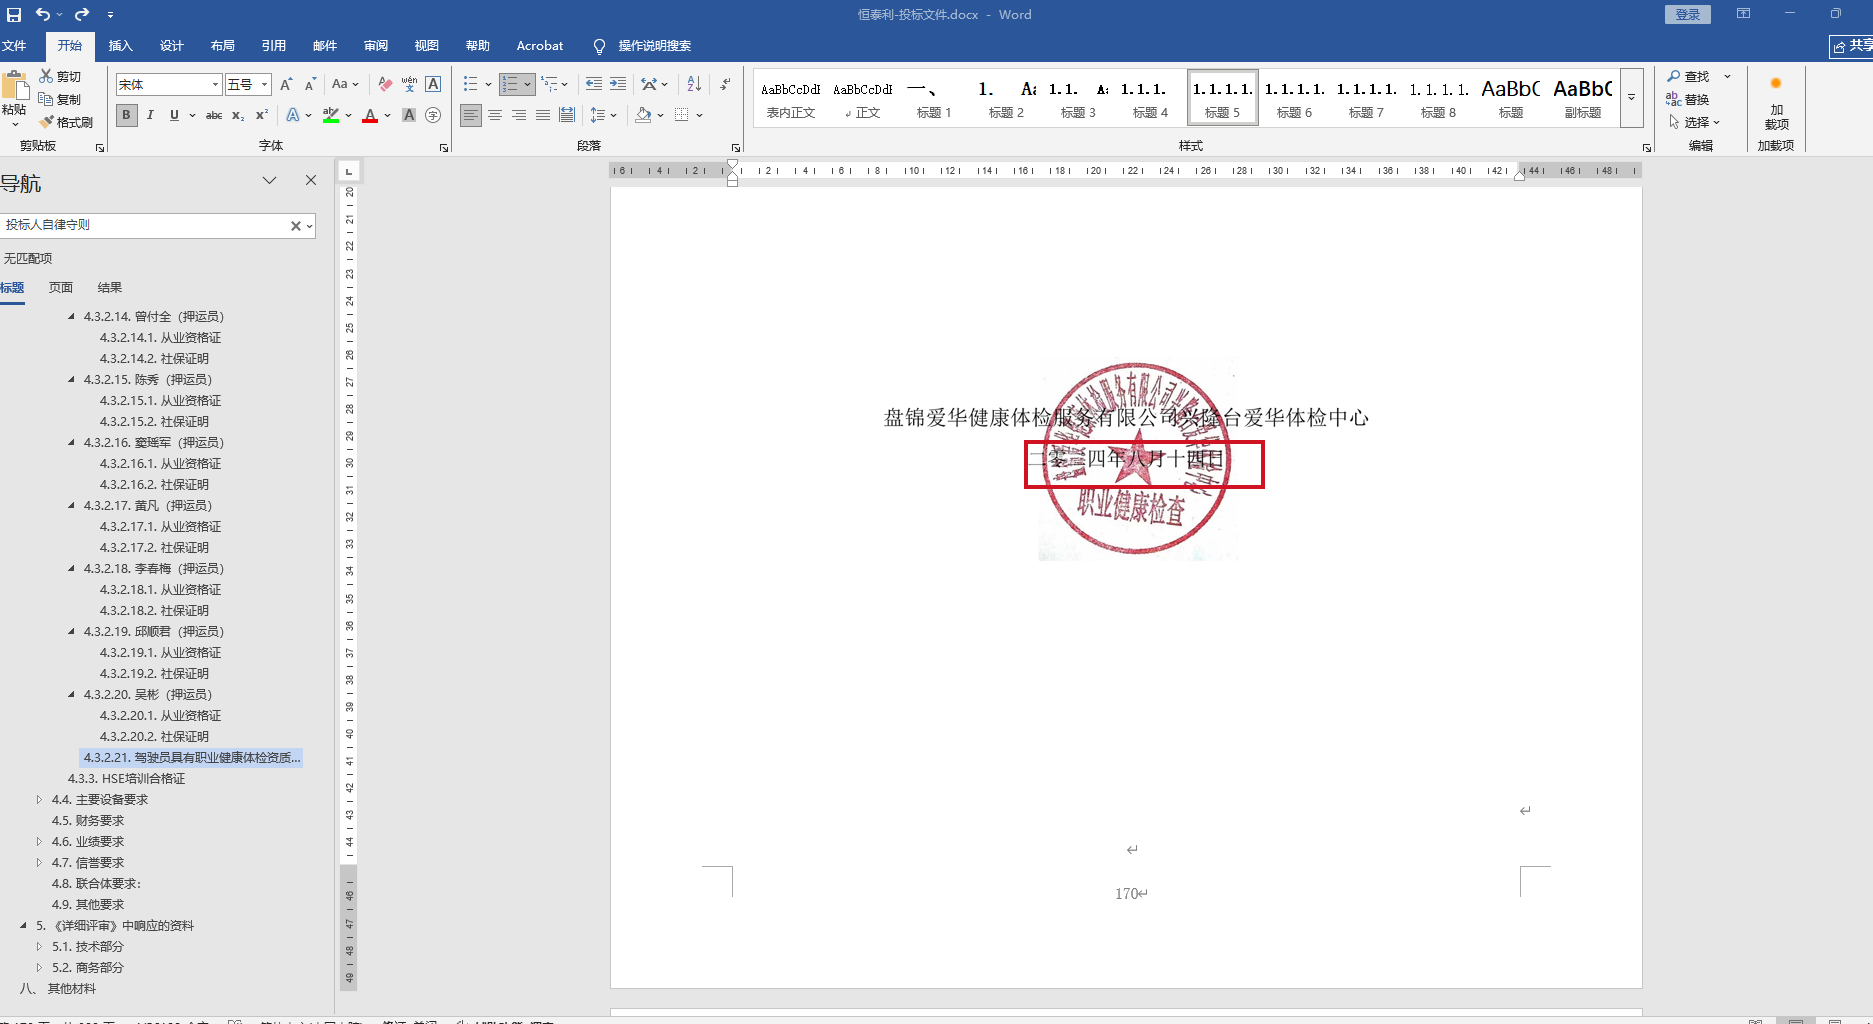Switch to the 页面 tab in navigation pane
Viewport: 1873px width, 1024px height.
(x=61, y=288)
